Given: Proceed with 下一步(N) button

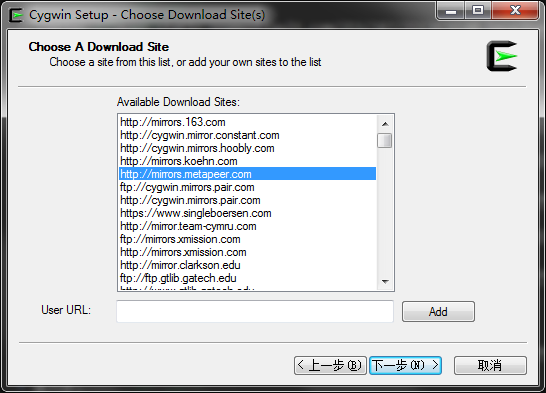Looking at the screenshot, I should (405, 365).
